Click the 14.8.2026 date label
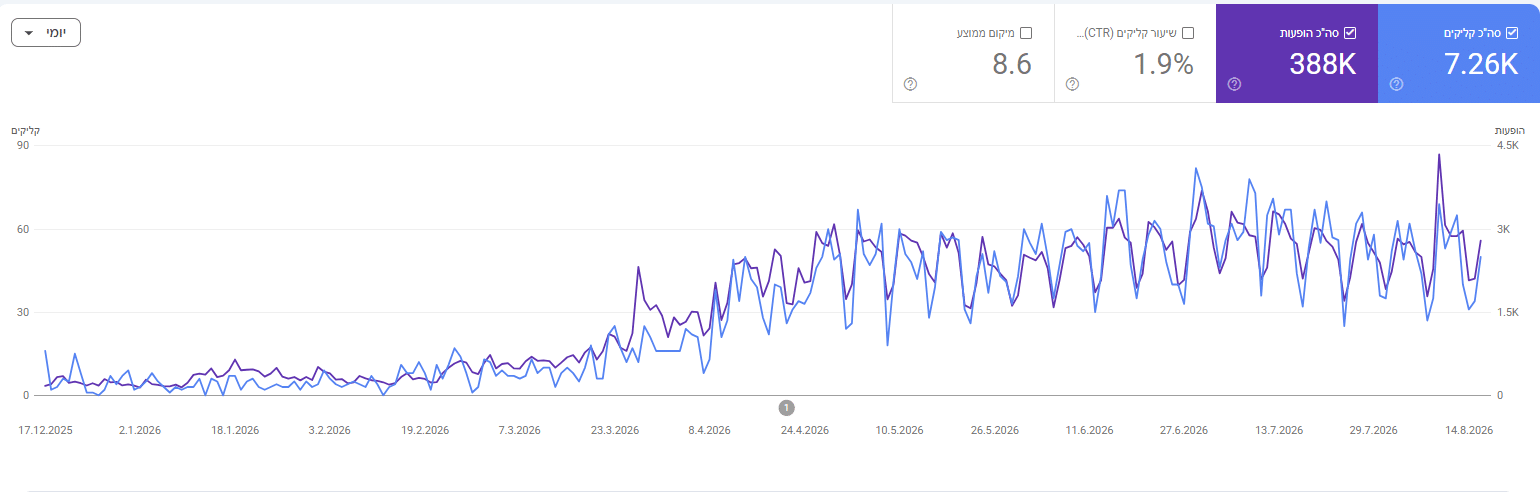This screenshot has width=1540, height=492. point(1468,430)
